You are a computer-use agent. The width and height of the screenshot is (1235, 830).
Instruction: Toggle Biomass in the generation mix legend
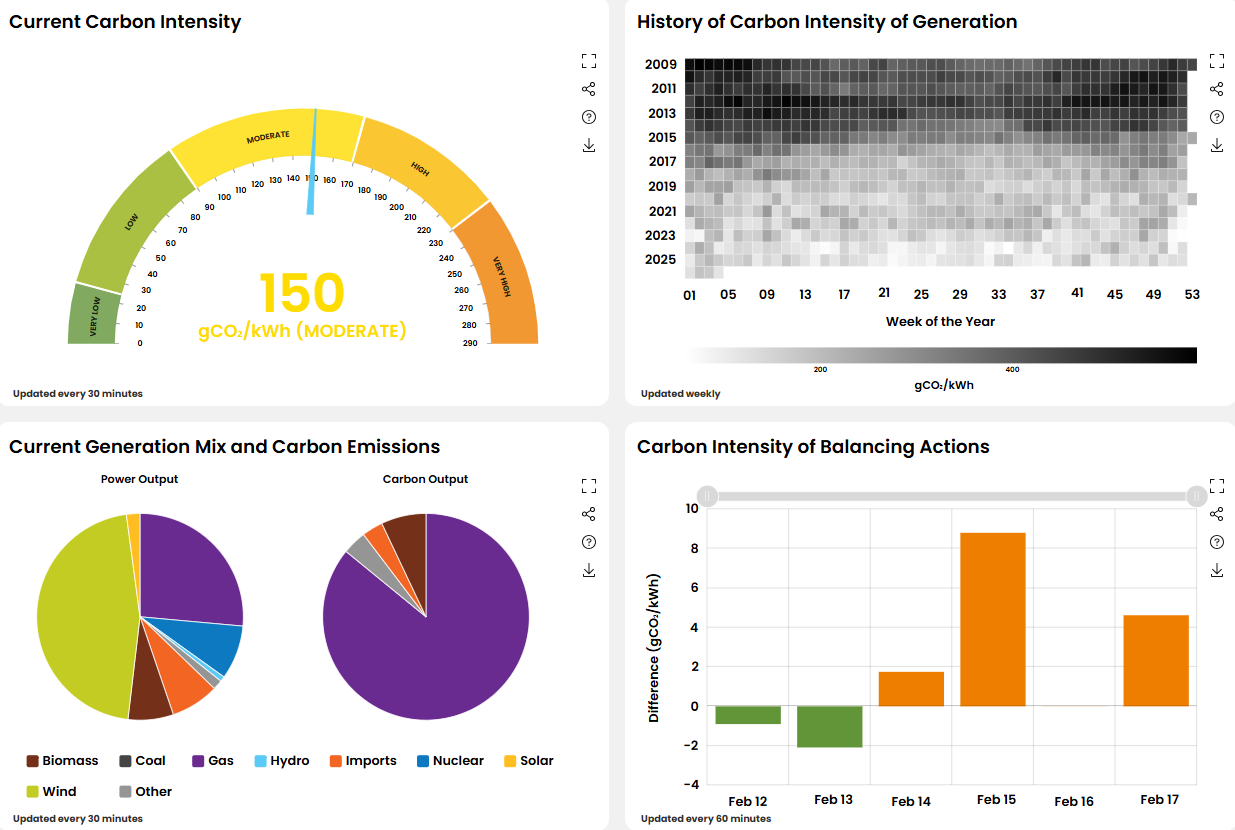tap(62, 761)
